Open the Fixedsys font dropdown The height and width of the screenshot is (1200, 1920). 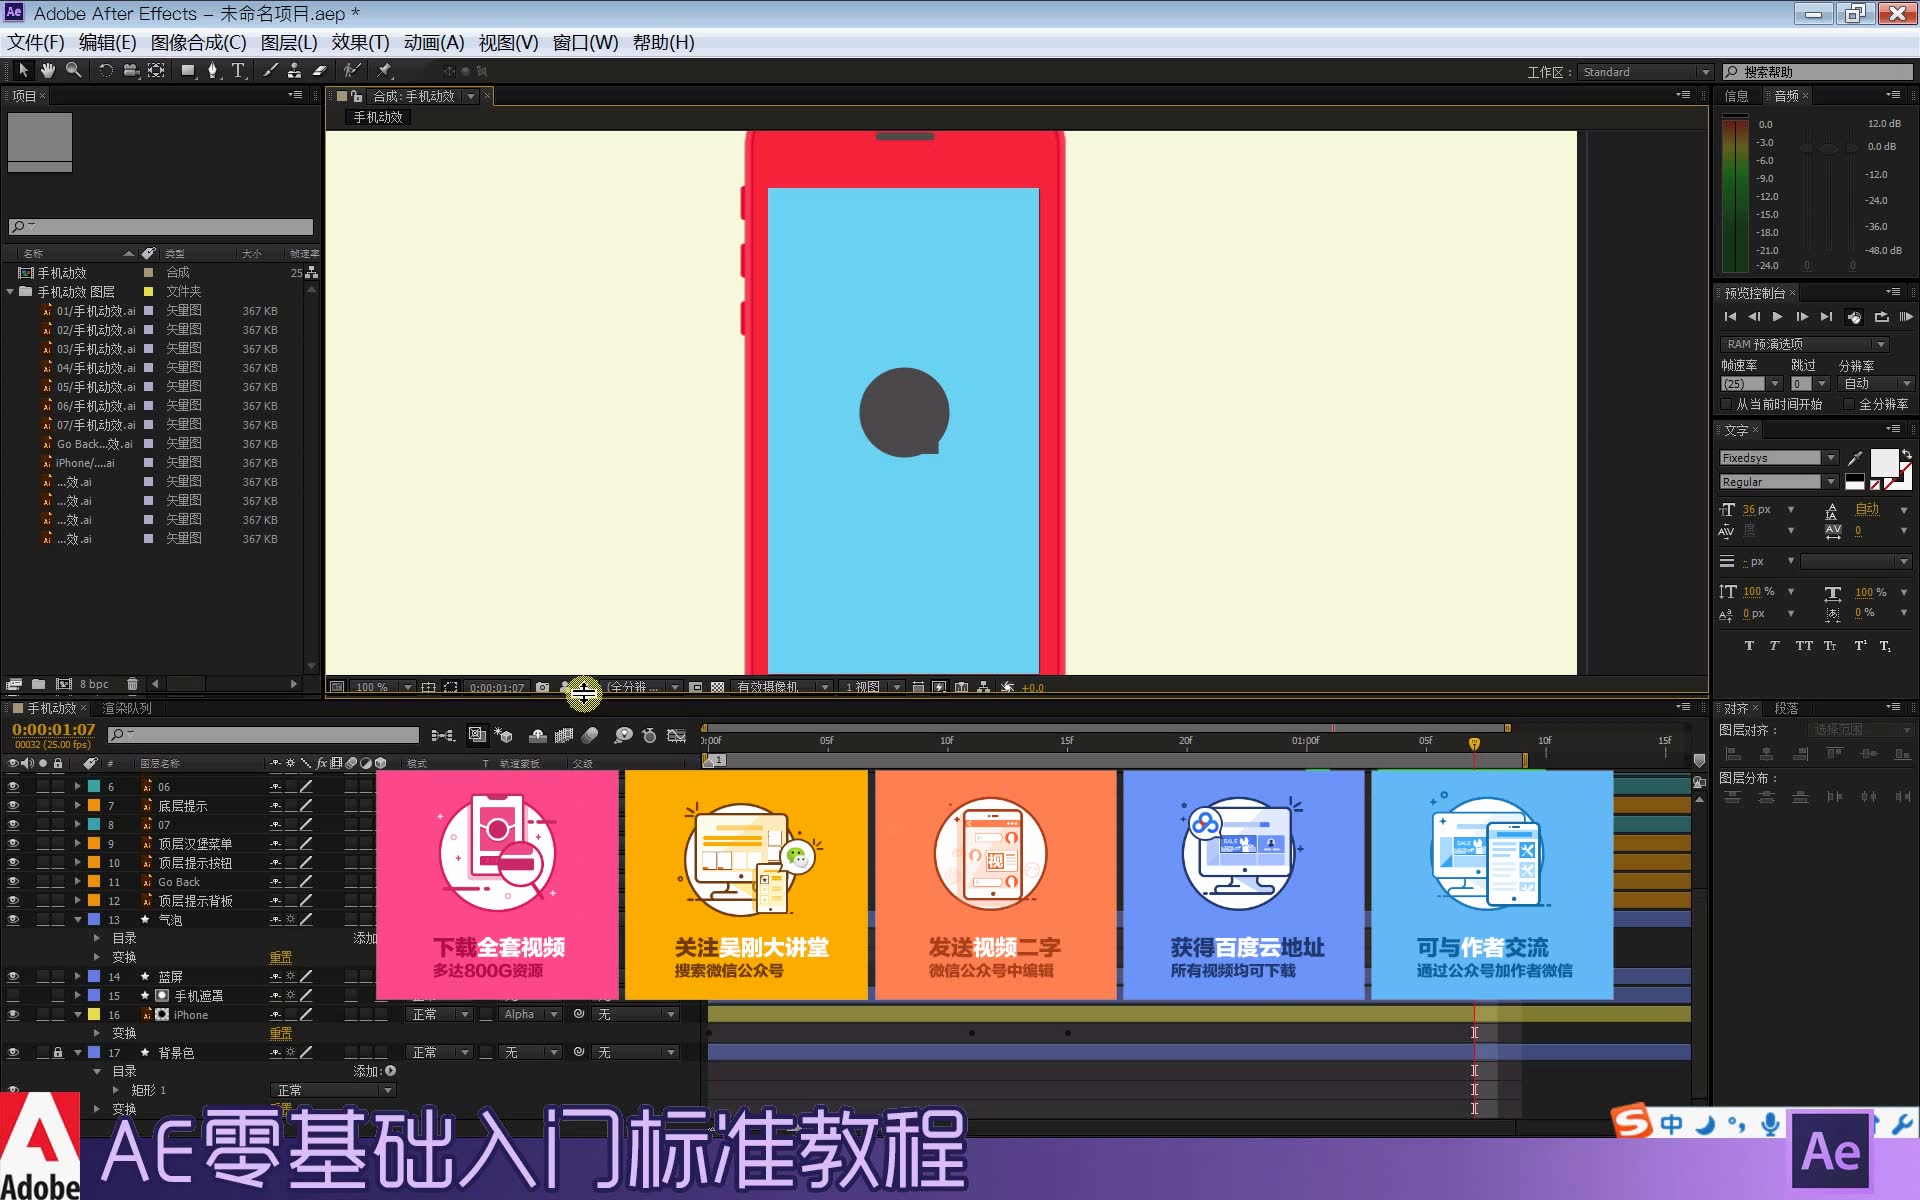[1830, 458]
